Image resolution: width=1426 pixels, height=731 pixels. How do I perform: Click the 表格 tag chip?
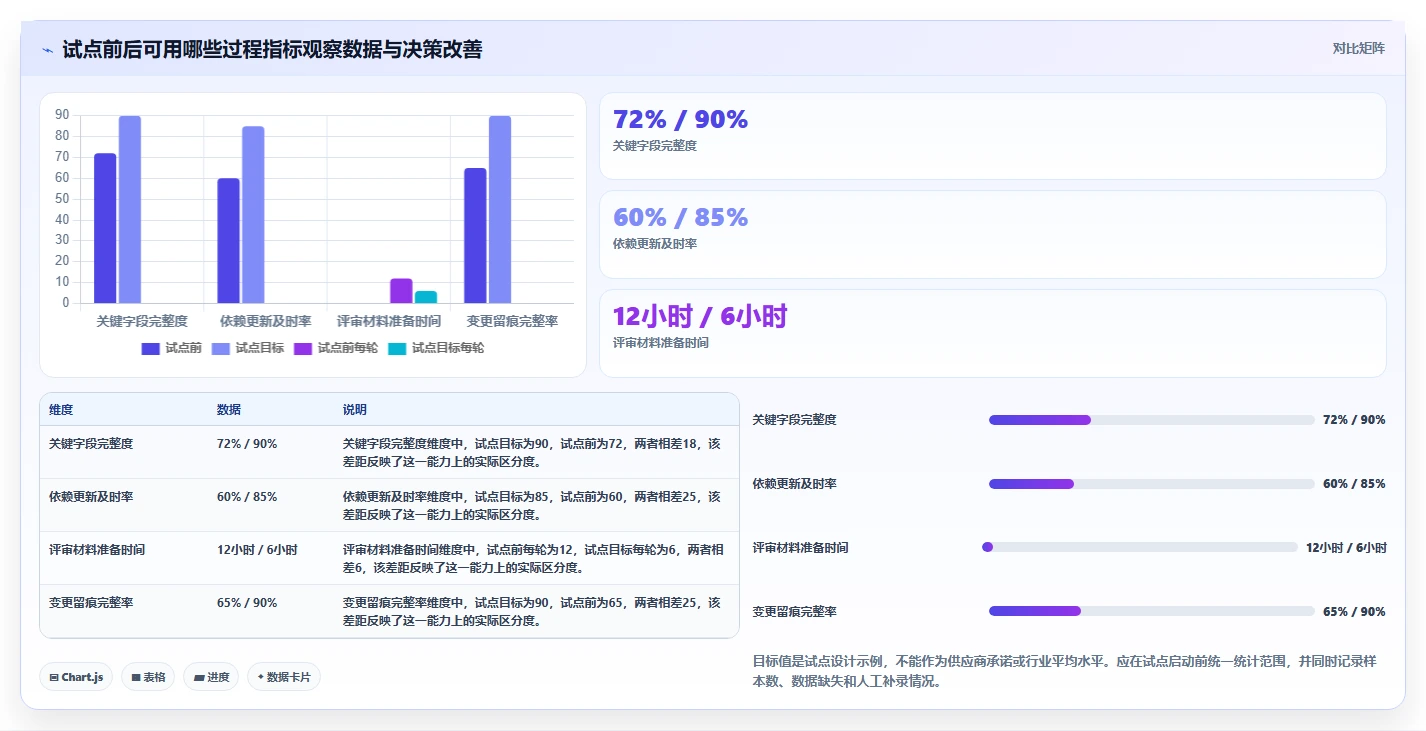[148, 677]
